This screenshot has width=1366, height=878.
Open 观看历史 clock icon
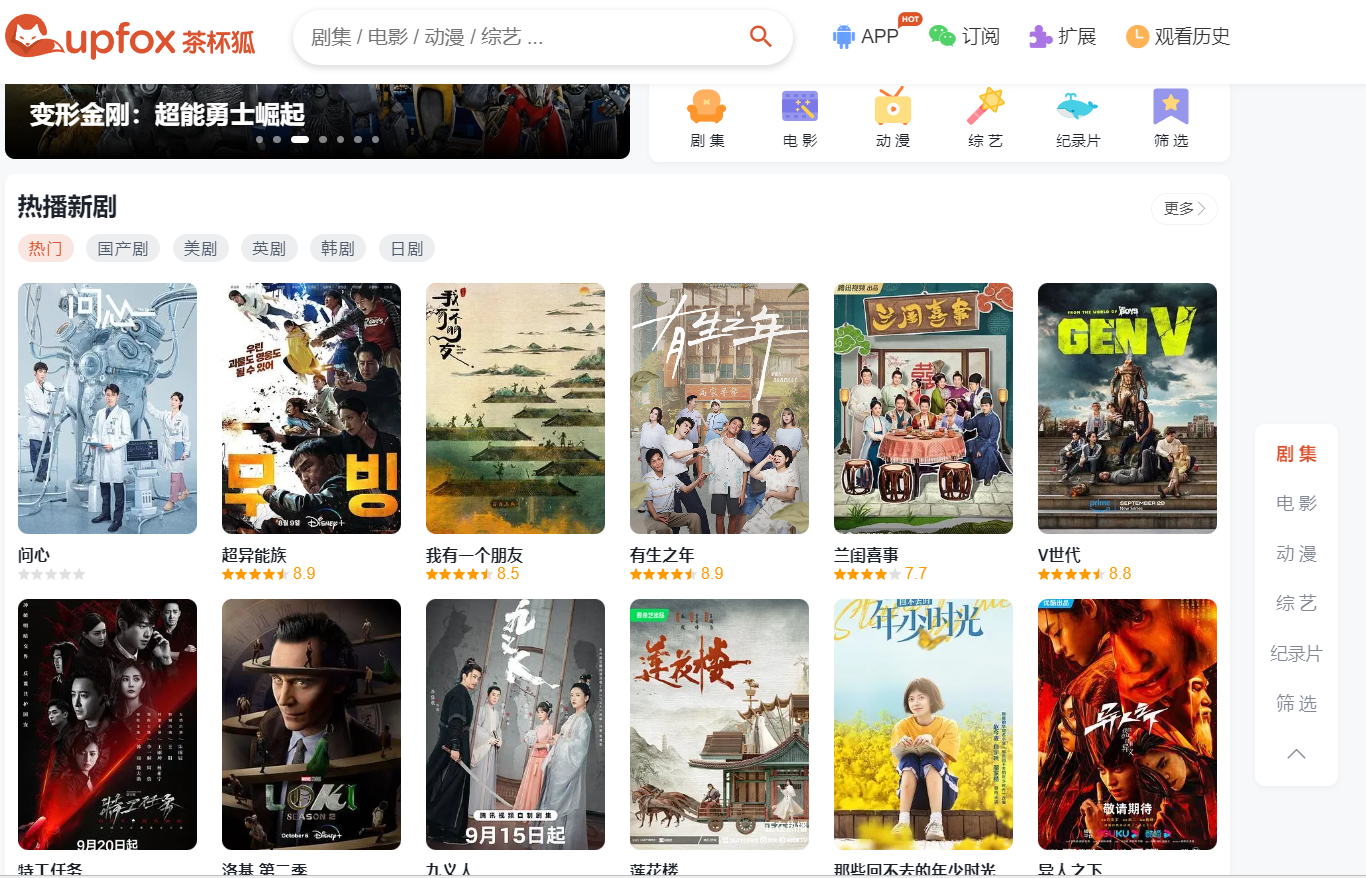pos(1137,37)
